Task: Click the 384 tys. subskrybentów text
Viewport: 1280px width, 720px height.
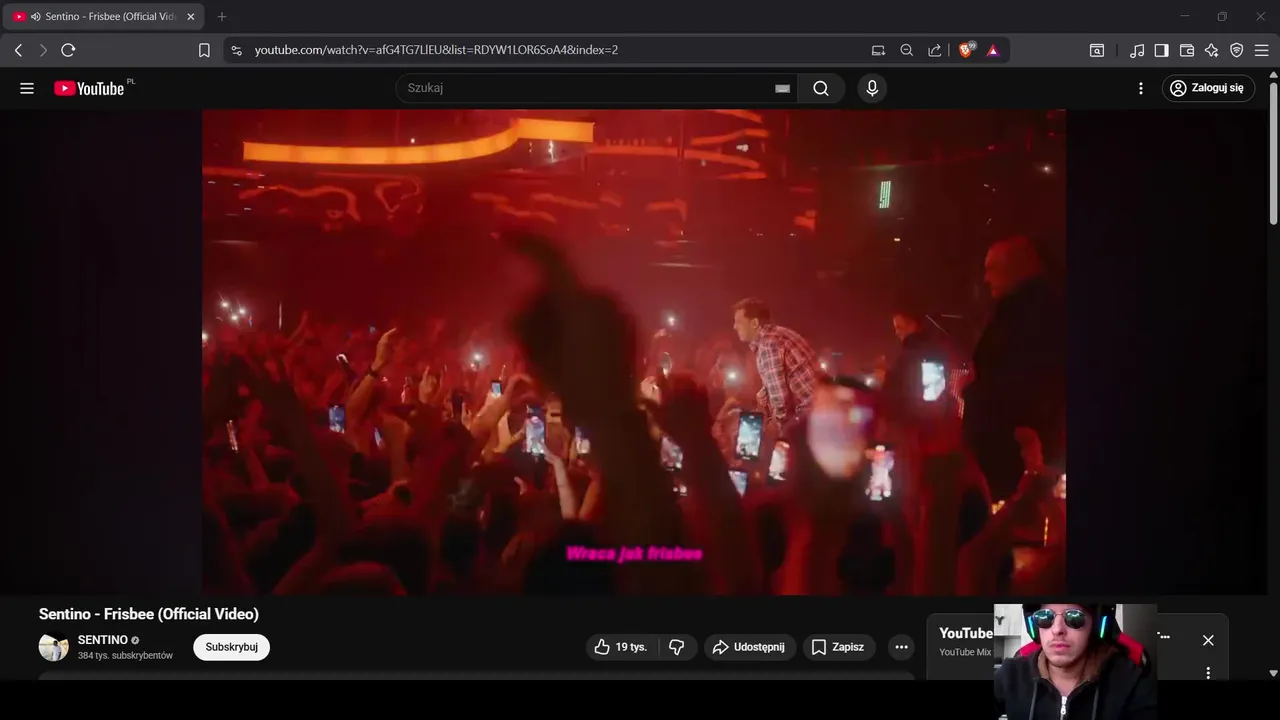Action: click(x=125, y=656)
